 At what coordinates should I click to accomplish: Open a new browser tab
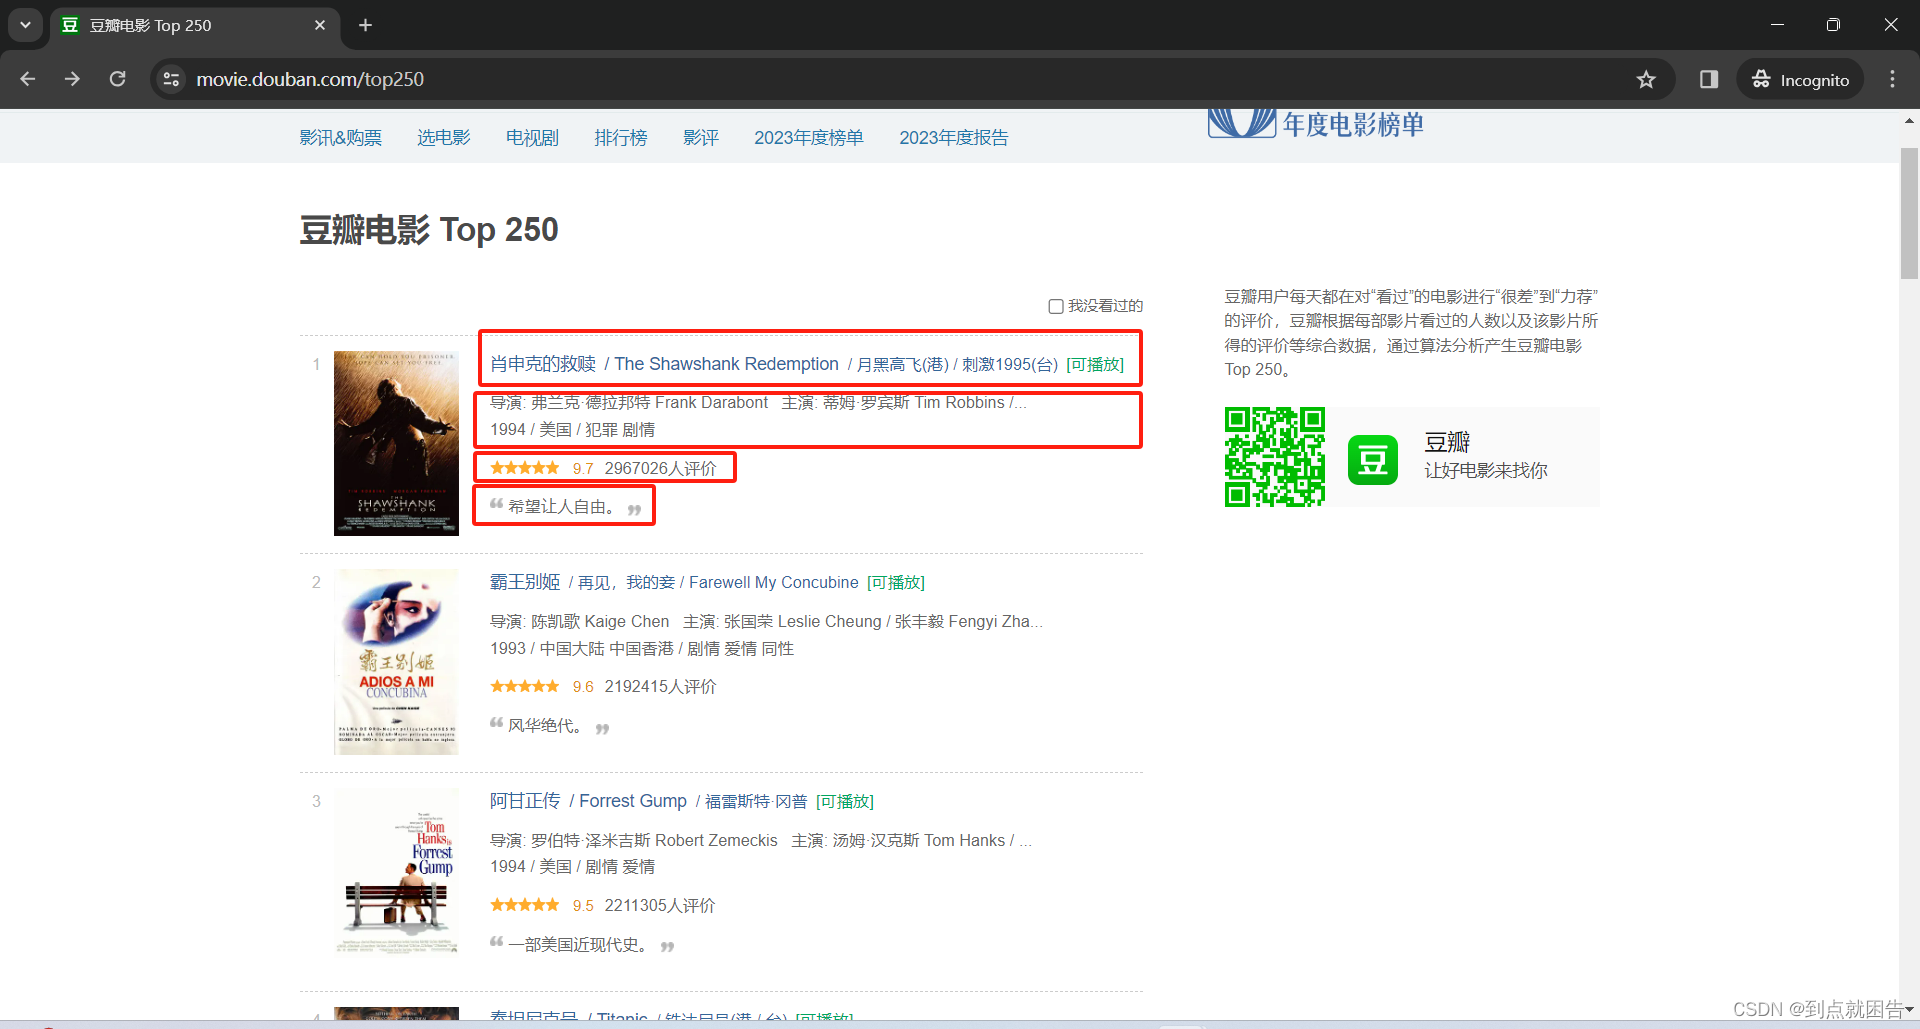pos(366,25)
